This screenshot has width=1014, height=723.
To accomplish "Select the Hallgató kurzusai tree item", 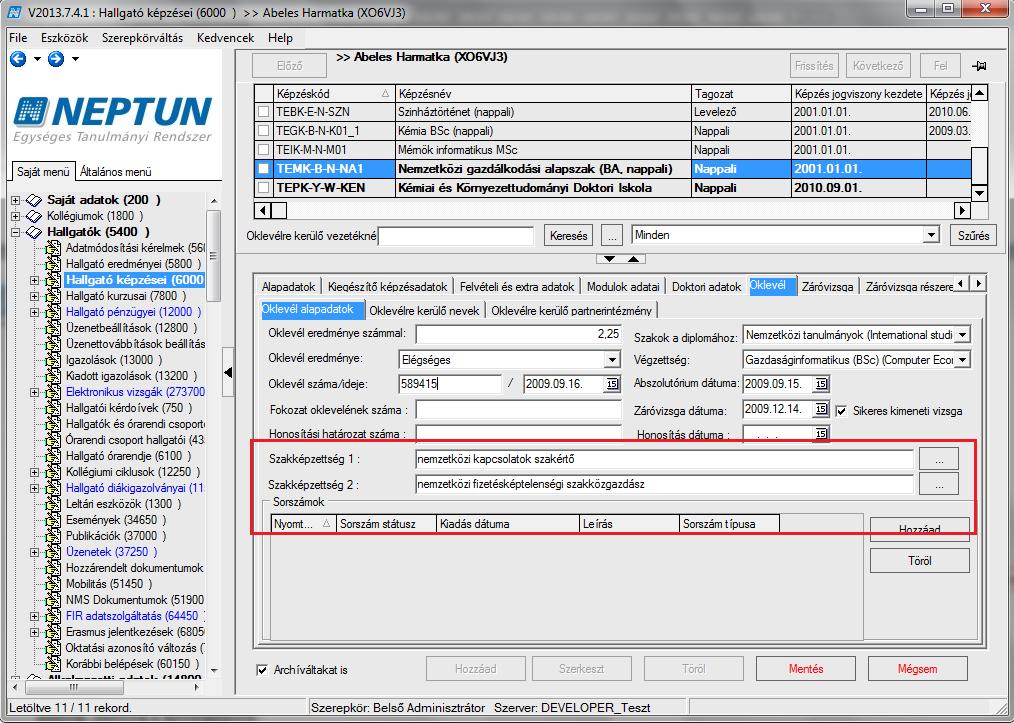I will click(125, 296).
